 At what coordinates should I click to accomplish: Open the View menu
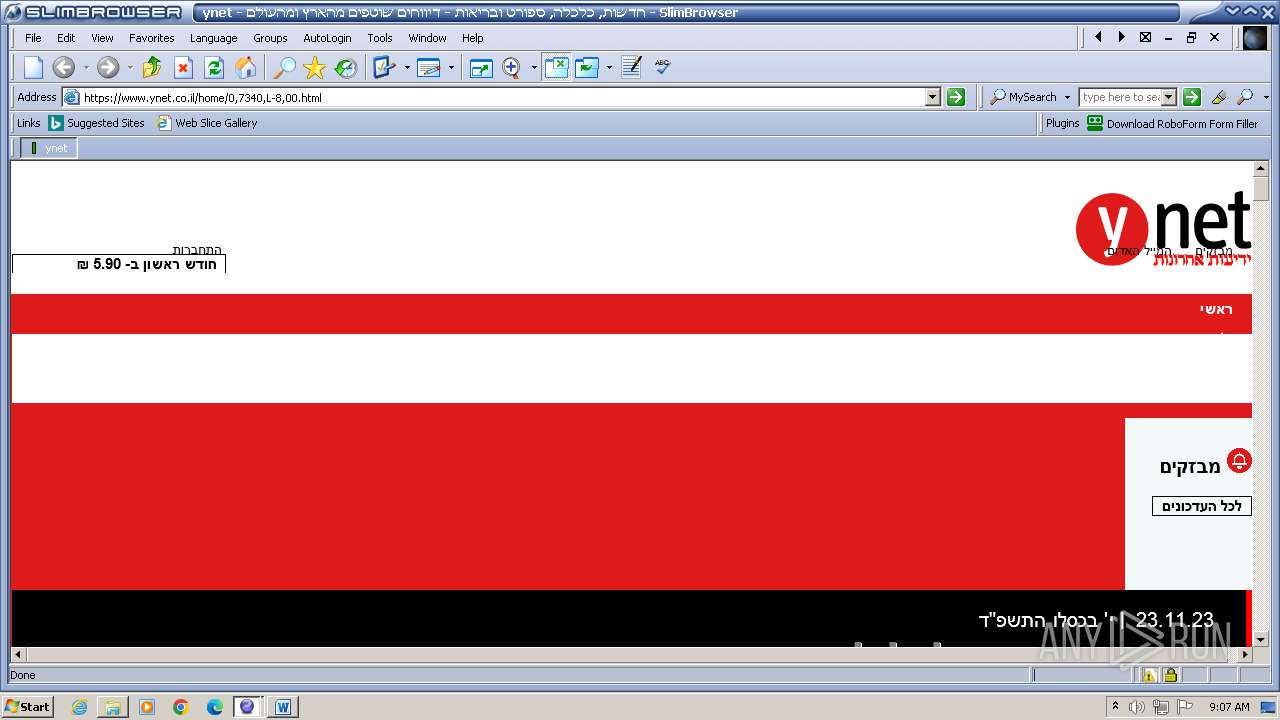point(102,38)
